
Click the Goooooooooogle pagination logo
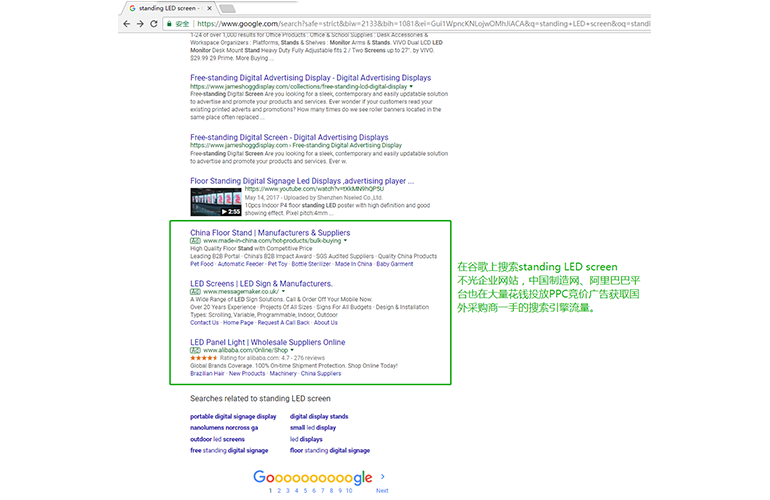click(313, 477)
